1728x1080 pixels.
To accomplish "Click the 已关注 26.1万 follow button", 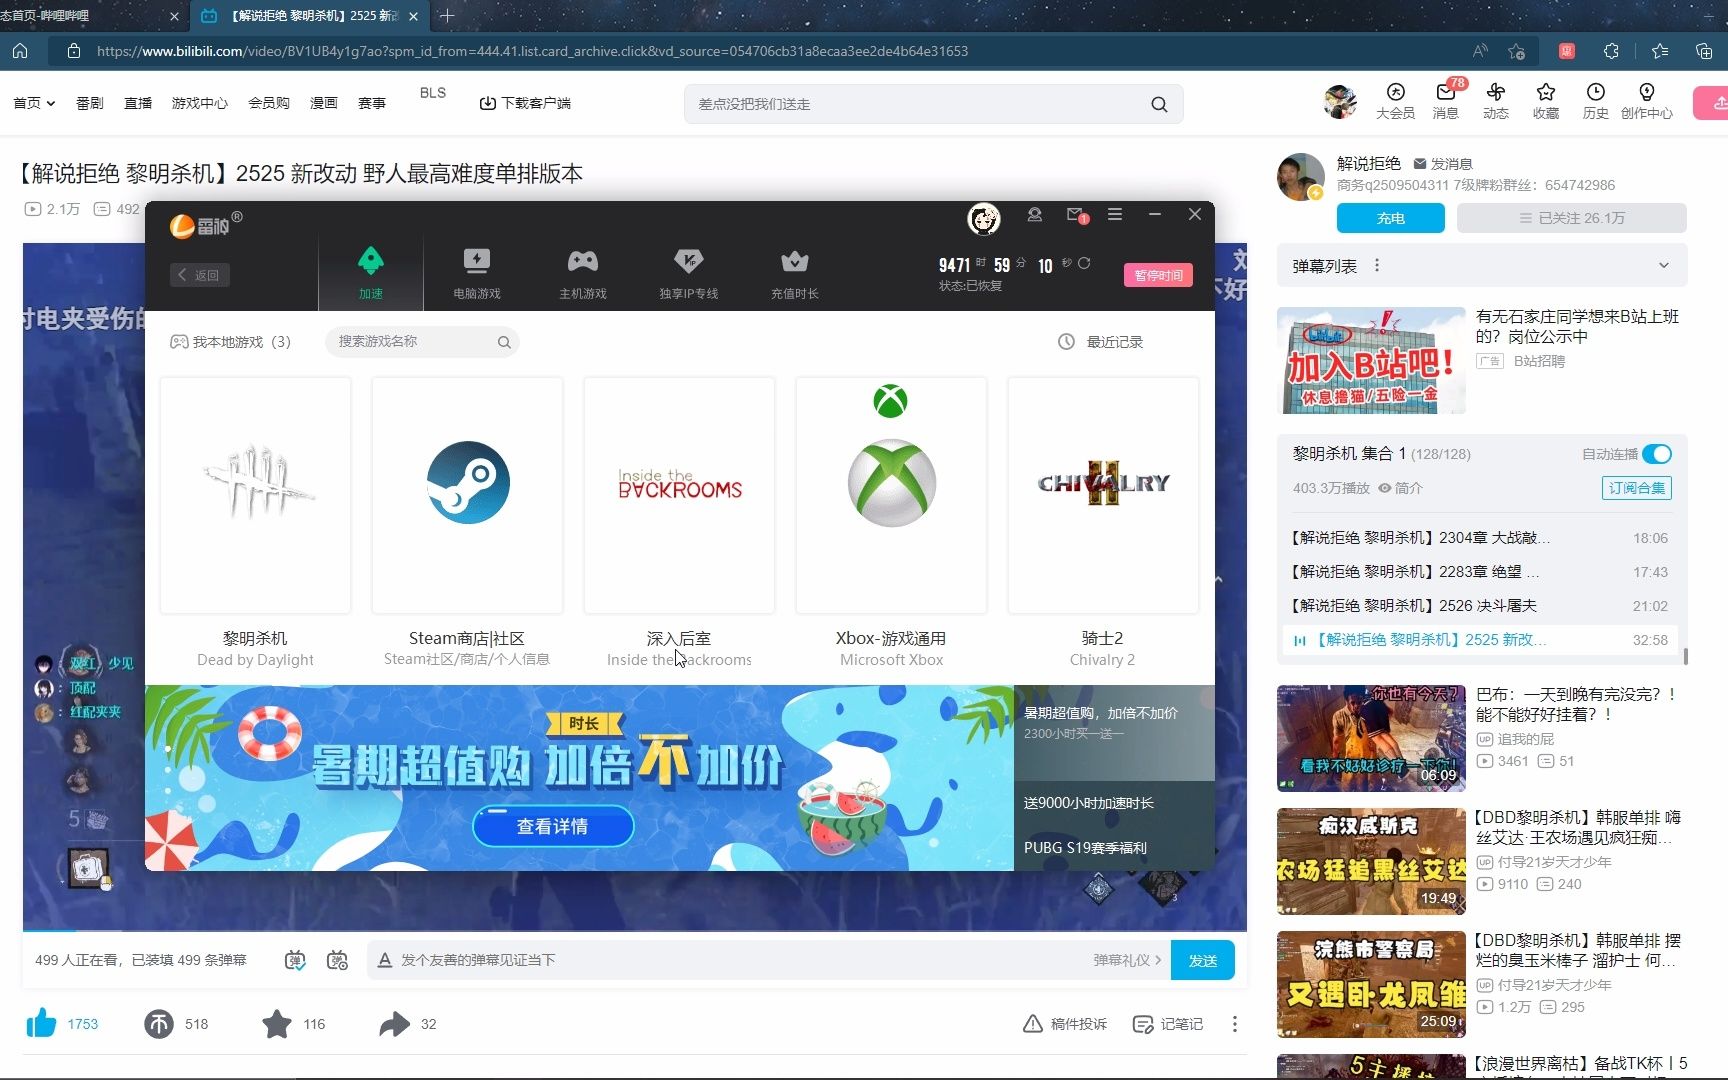I will pos(1572,218).
